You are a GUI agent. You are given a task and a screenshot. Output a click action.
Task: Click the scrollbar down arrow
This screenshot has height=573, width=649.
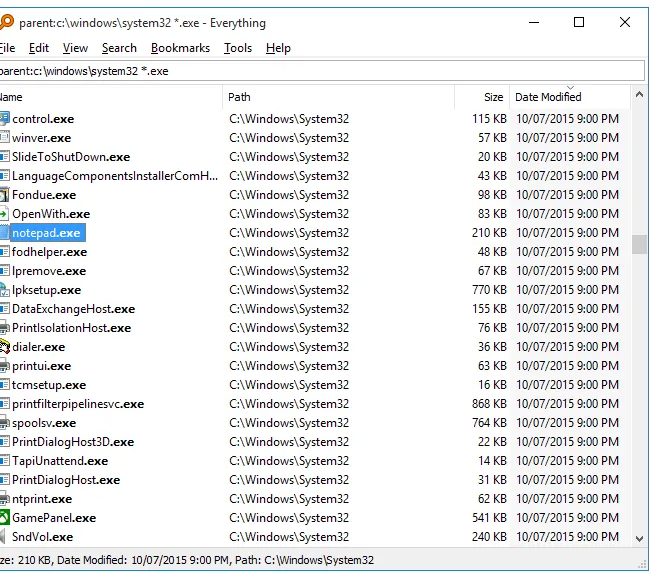[639, 538]
